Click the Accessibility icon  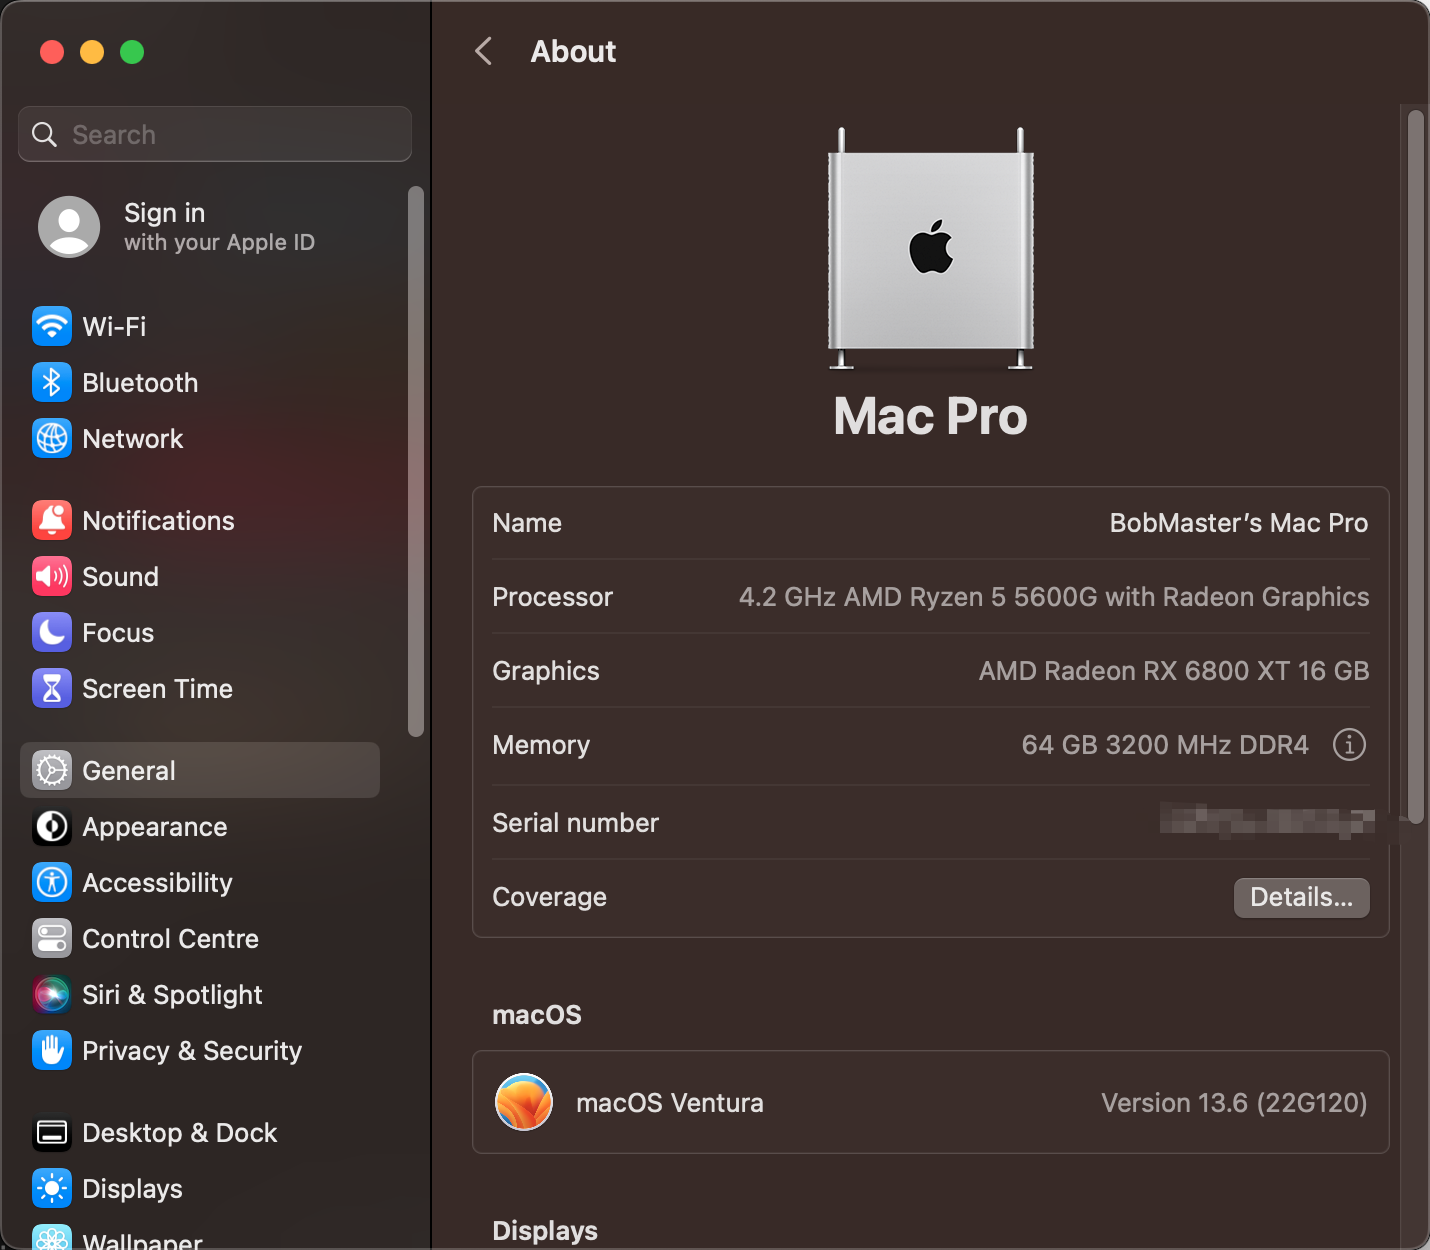pos(52,882)
